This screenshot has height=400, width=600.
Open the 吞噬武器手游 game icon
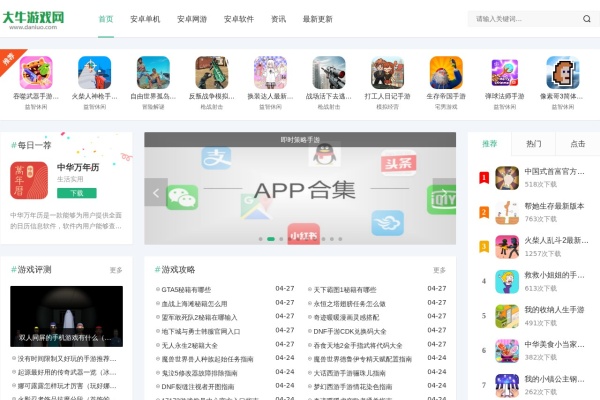point(36,72)
